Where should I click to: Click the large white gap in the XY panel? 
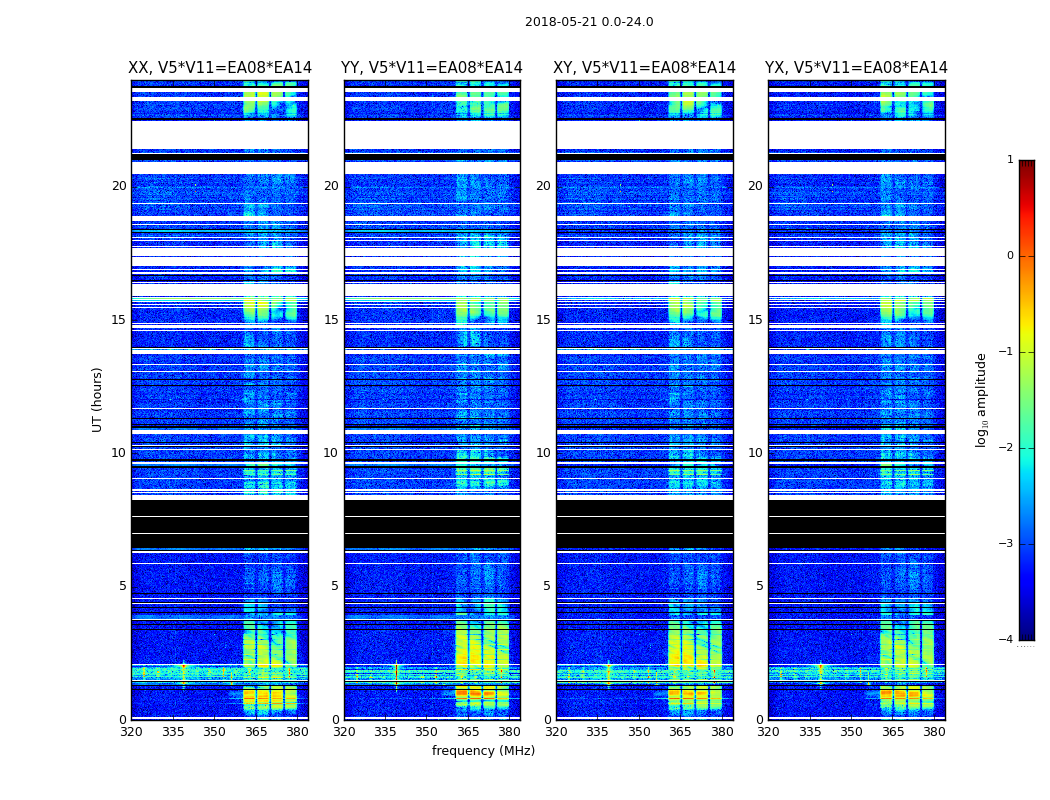click(644, 135)
